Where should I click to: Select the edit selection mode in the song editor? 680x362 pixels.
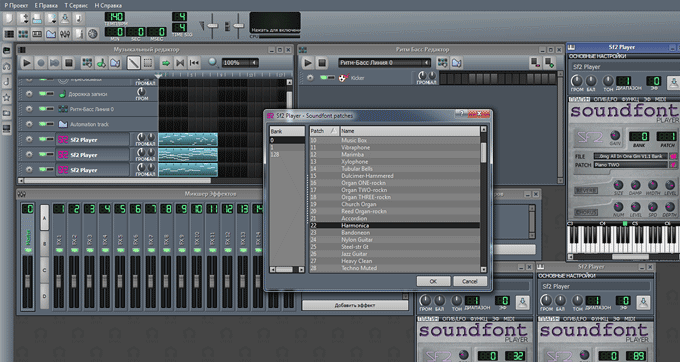point(147,63)
